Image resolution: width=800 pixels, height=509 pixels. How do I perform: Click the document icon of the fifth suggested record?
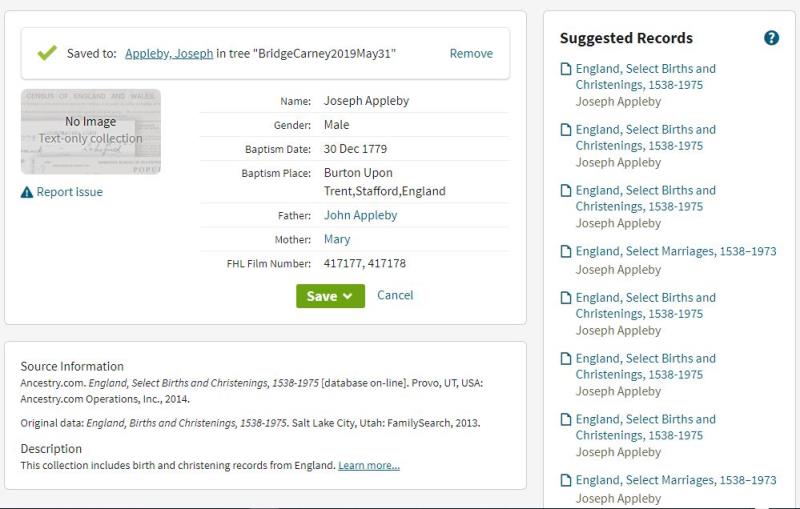[565, 298]
